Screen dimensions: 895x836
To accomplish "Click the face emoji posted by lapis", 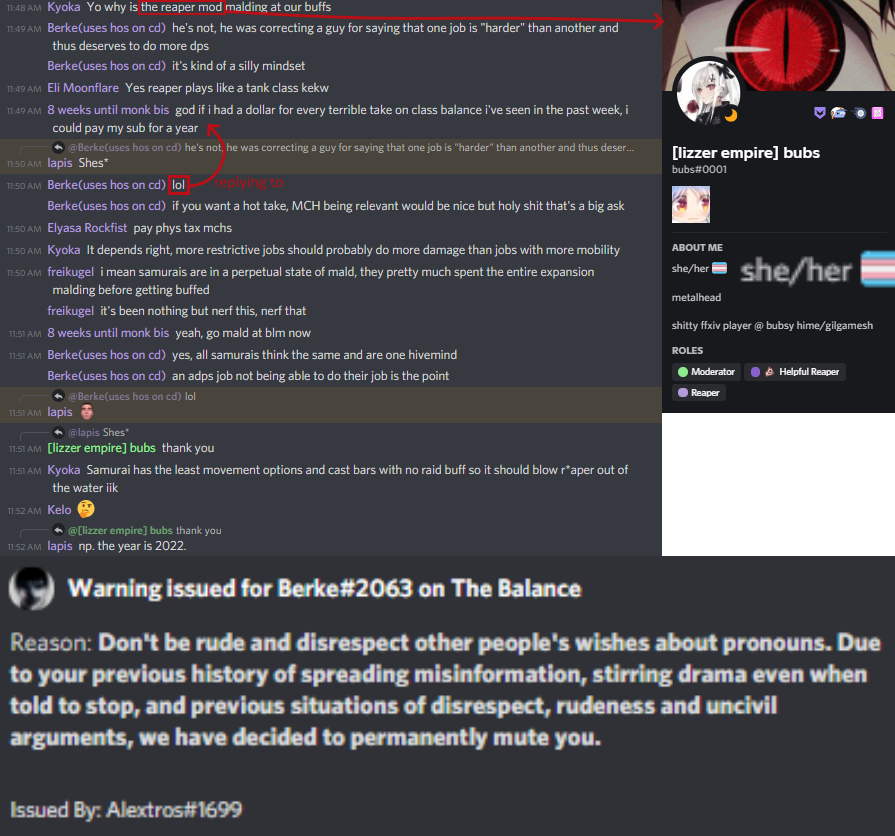I will click(87, 411).
